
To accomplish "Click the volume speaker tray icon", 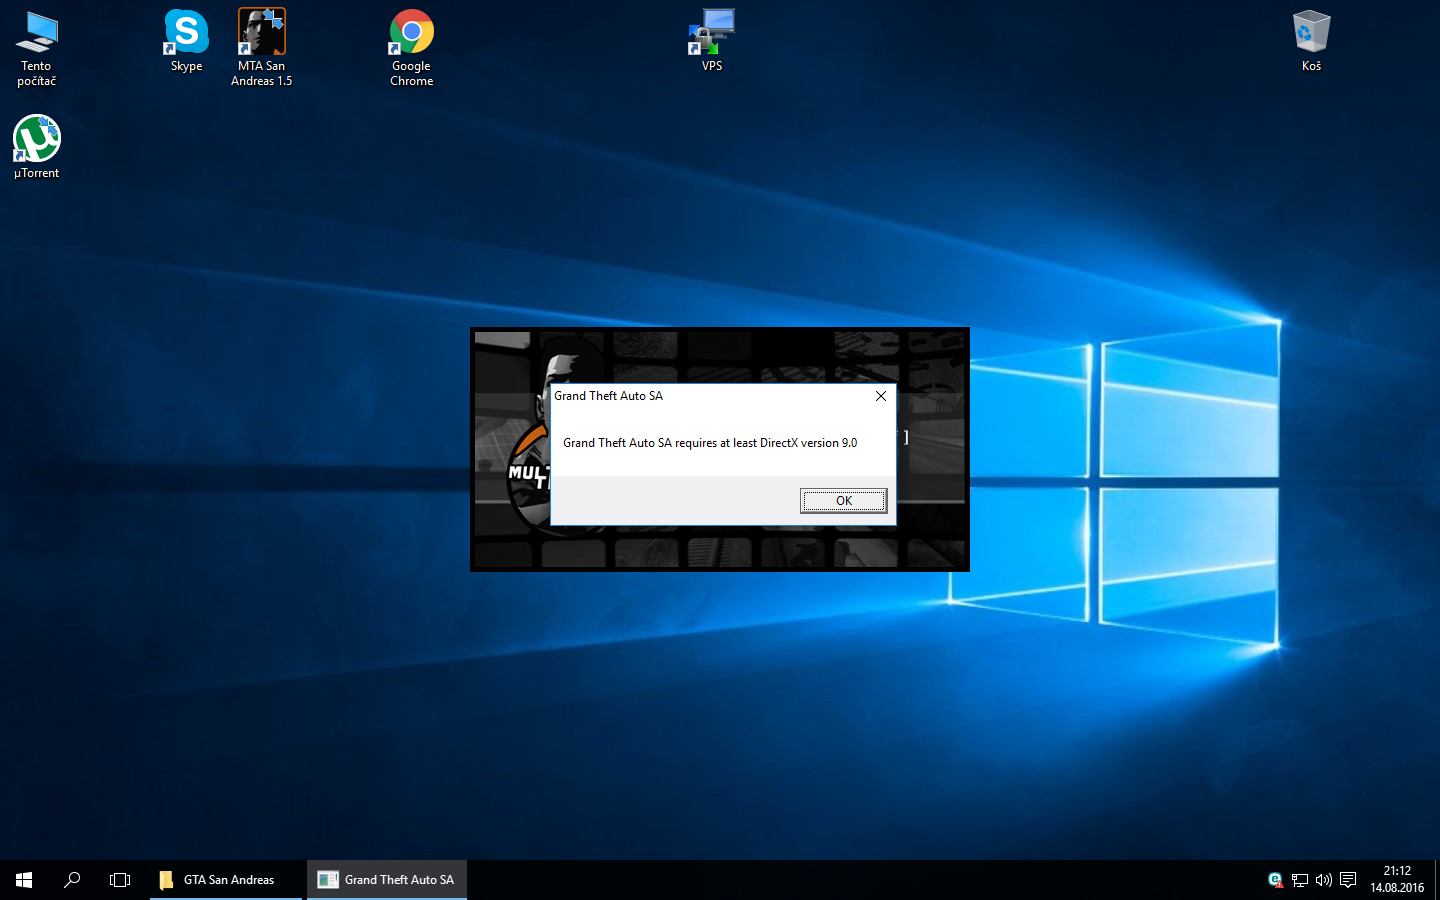I will [1323, 880].
